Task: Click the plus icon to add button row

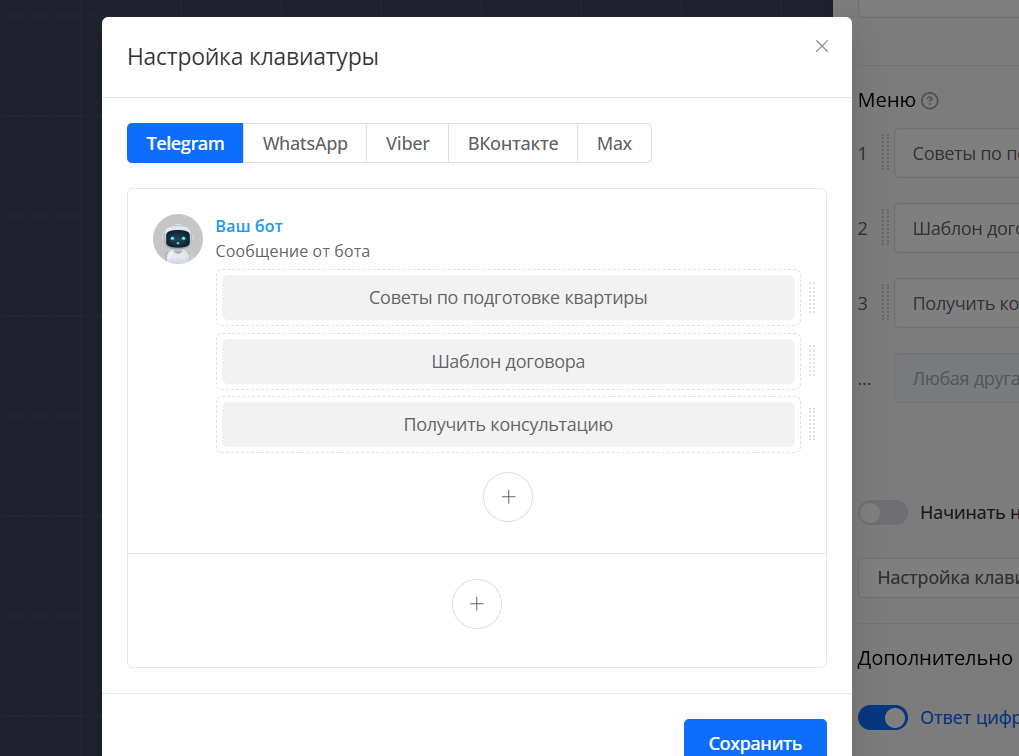Action: coord(508,497)
